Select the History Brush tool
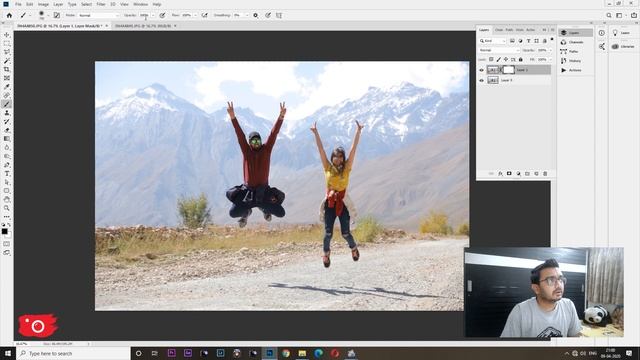The width and height of the screenshot is (640, 360). pos(7,122)
